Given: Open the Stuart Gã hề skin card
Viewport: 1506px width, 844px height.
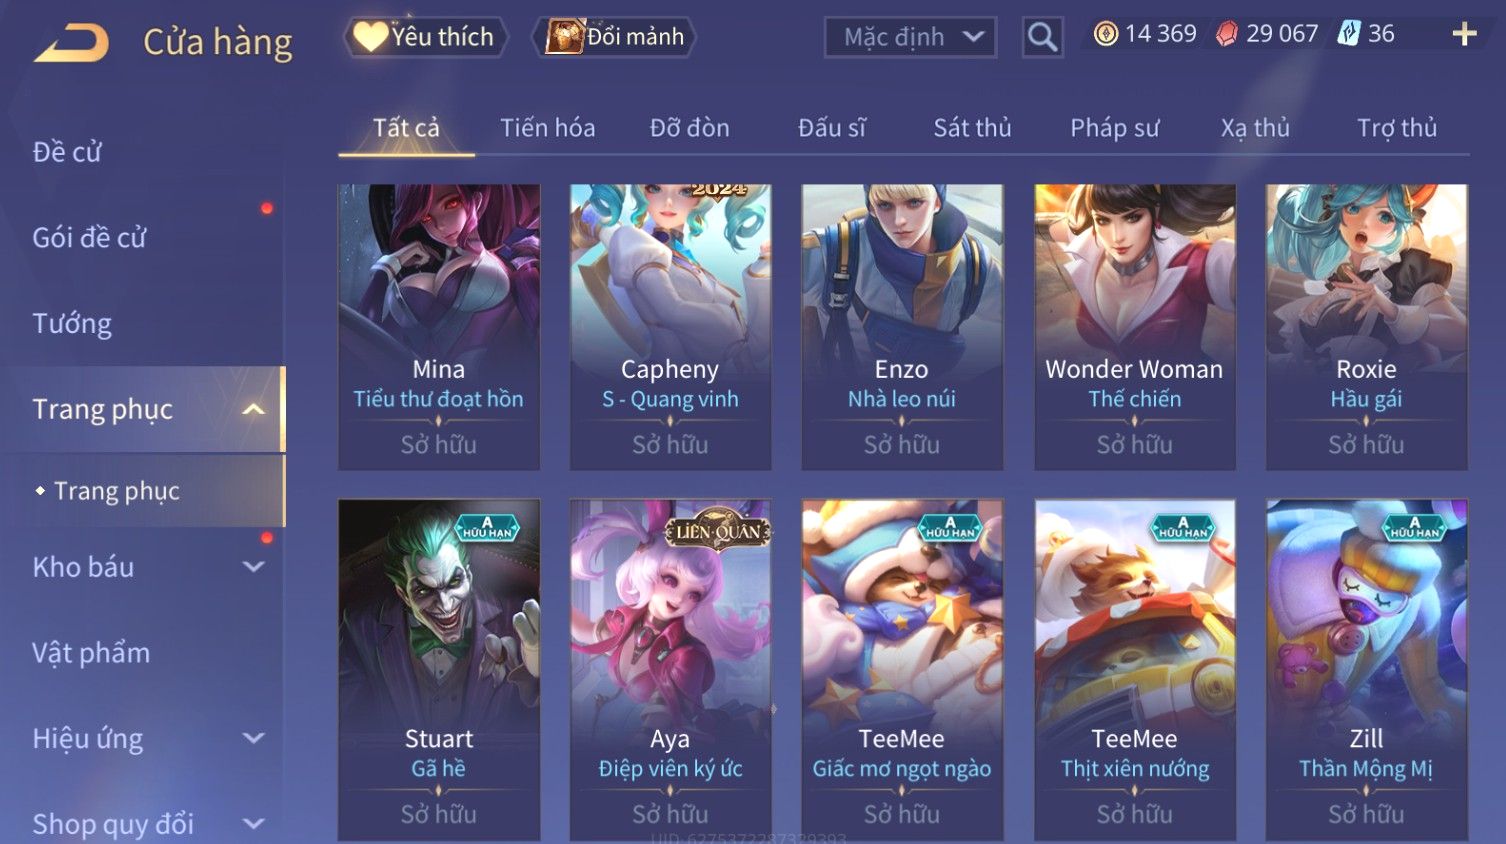Looking at the screenshot, I should [x=439, y=670].
